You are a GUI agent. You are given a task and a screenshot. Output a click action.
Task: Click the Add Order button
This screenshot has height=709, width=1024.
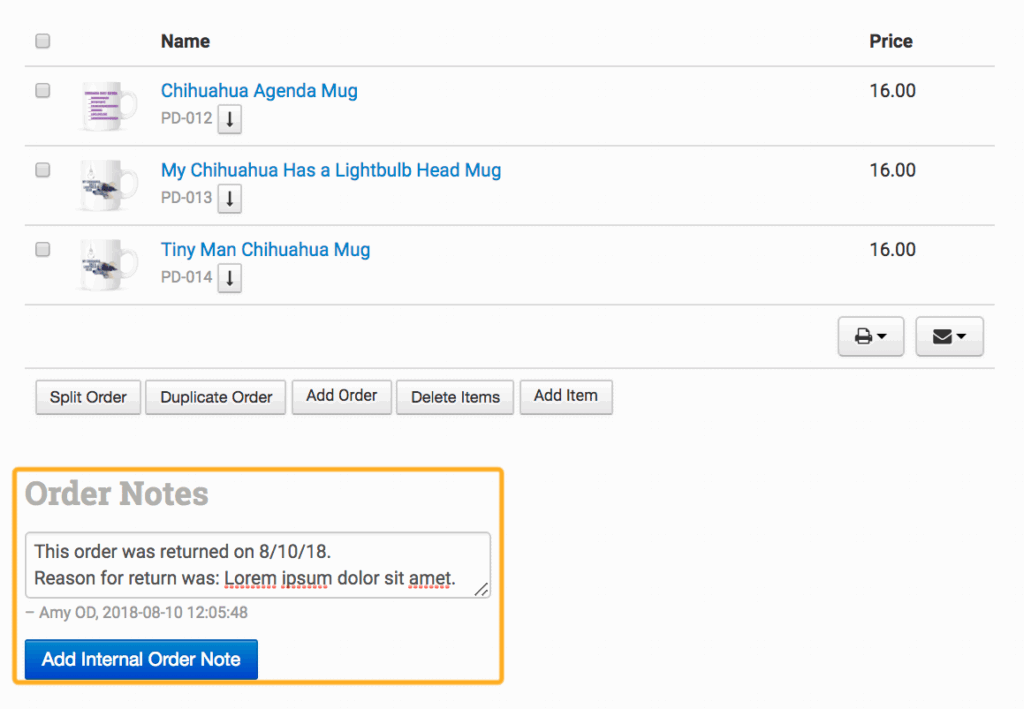(341, 396)
